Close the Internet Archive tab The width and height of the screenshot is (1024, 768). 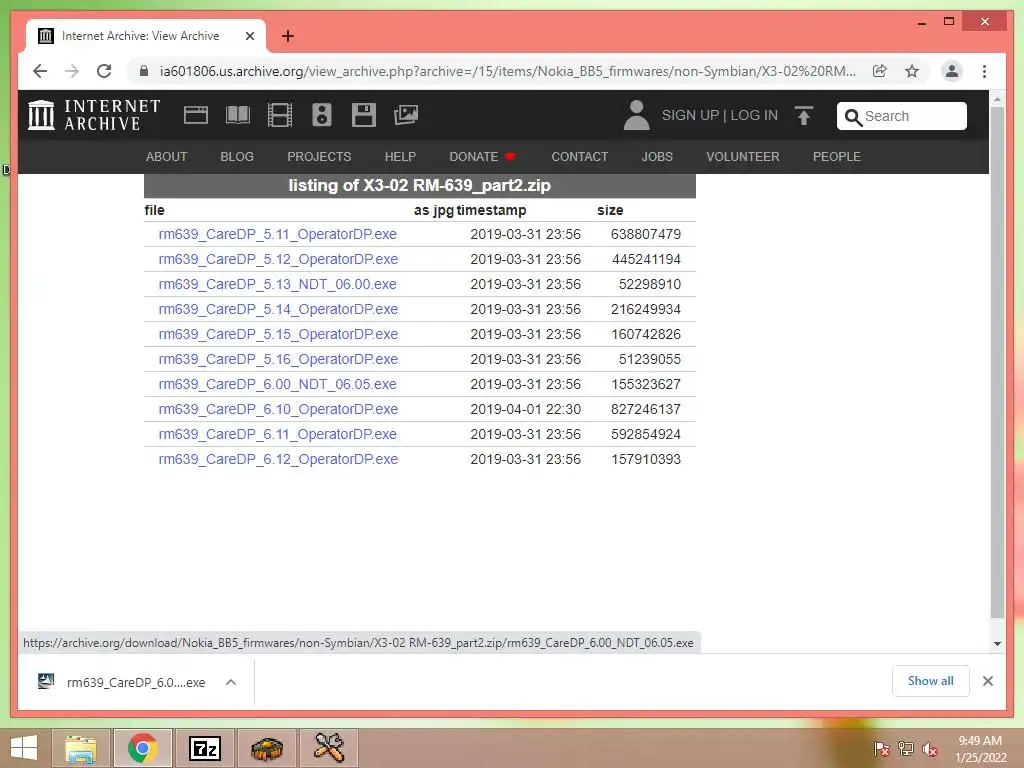click(x=250, y=36)
